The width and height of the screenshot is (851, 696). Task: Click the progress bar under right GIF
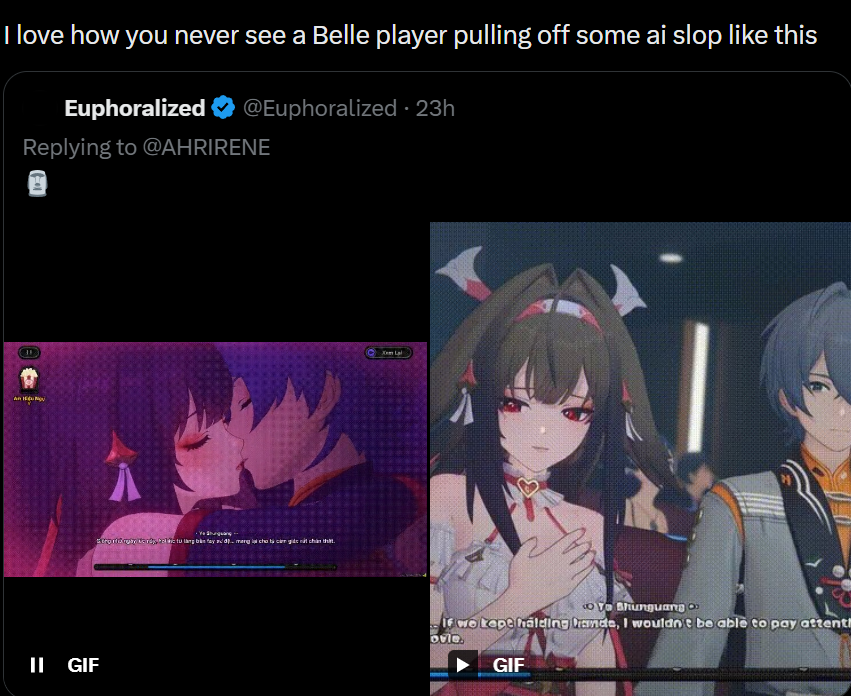click(x=640, y=675)
